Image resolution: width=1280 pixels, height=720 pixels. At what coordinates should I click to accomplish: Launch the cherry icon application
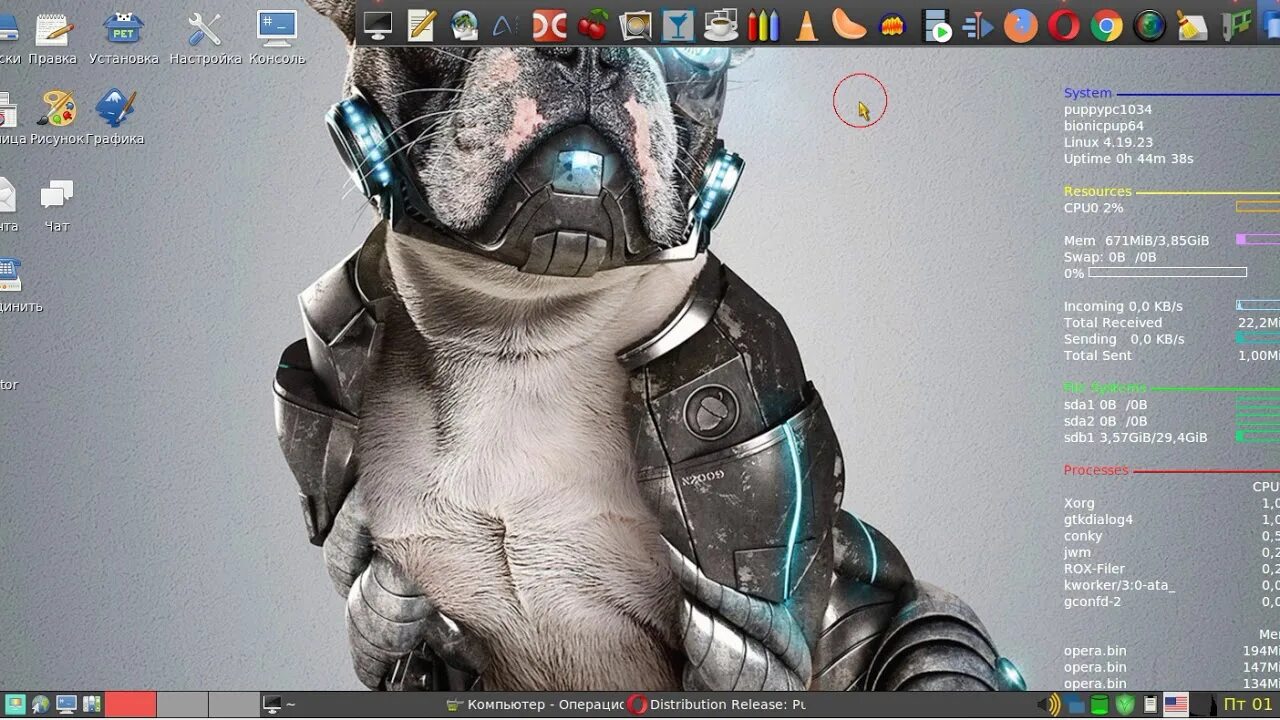click(x=592, y=25)
